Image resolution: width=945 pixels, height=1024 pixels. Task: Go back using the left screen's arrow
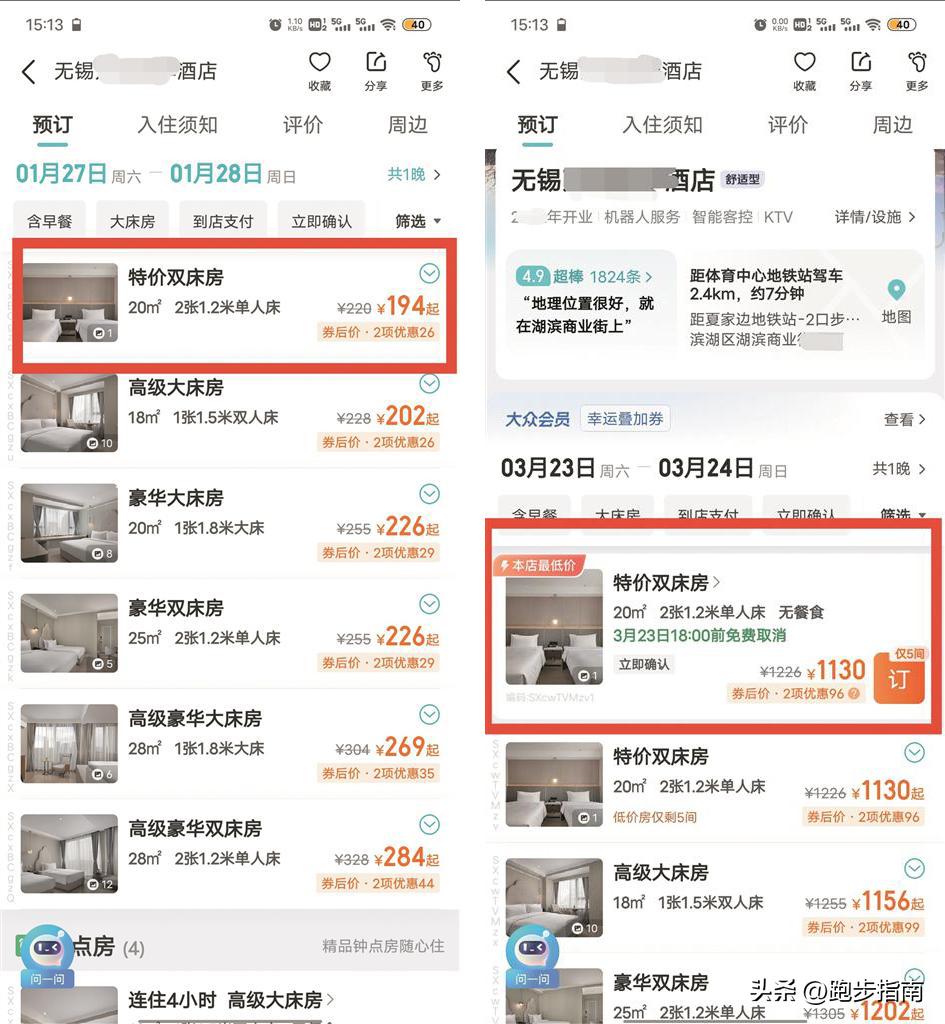[x=29, y=71]
